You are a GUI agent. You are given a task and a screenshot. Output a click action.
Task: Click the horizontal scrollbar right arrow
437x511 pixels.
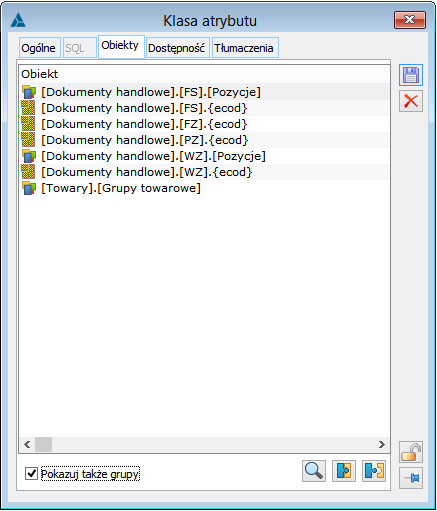pos(382,444)
